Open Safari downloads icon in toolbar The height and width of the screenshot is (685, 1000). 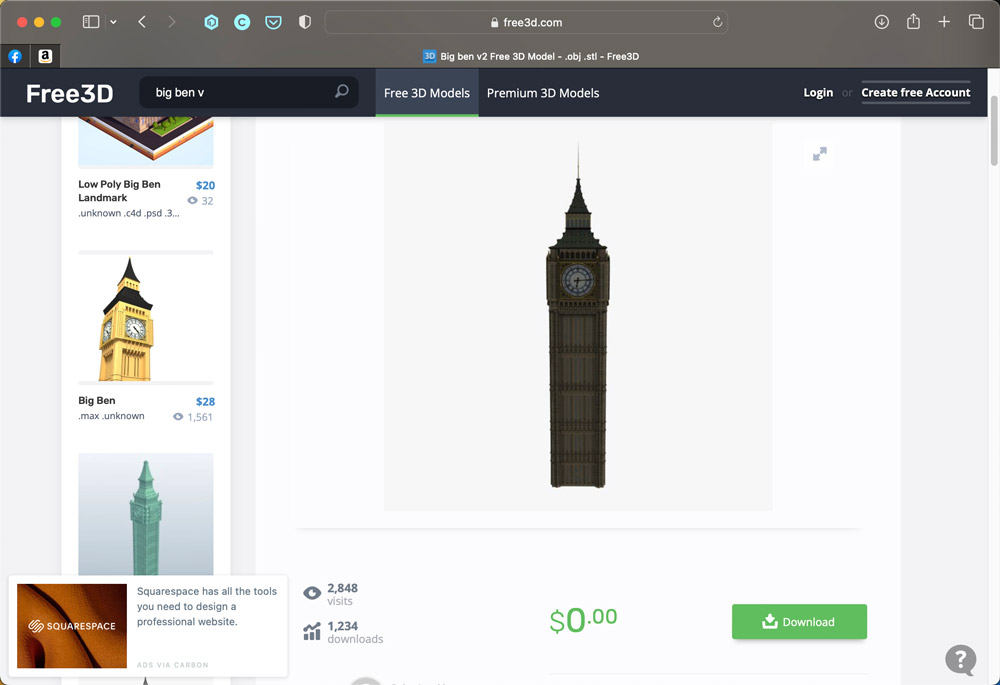881,22
